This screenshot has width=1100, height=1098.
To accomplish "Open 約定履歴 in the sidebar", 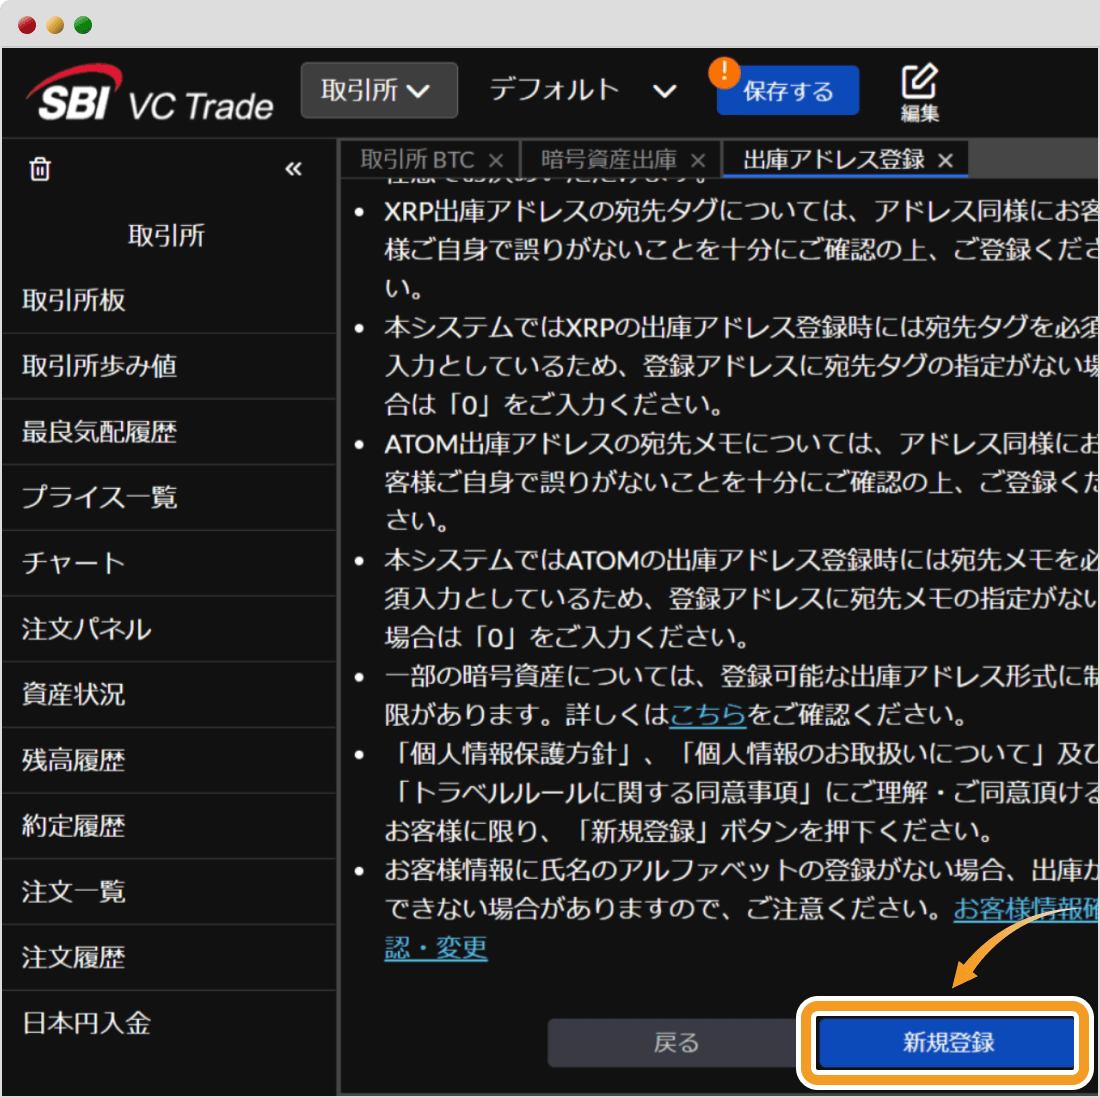I will pos(168,826).
